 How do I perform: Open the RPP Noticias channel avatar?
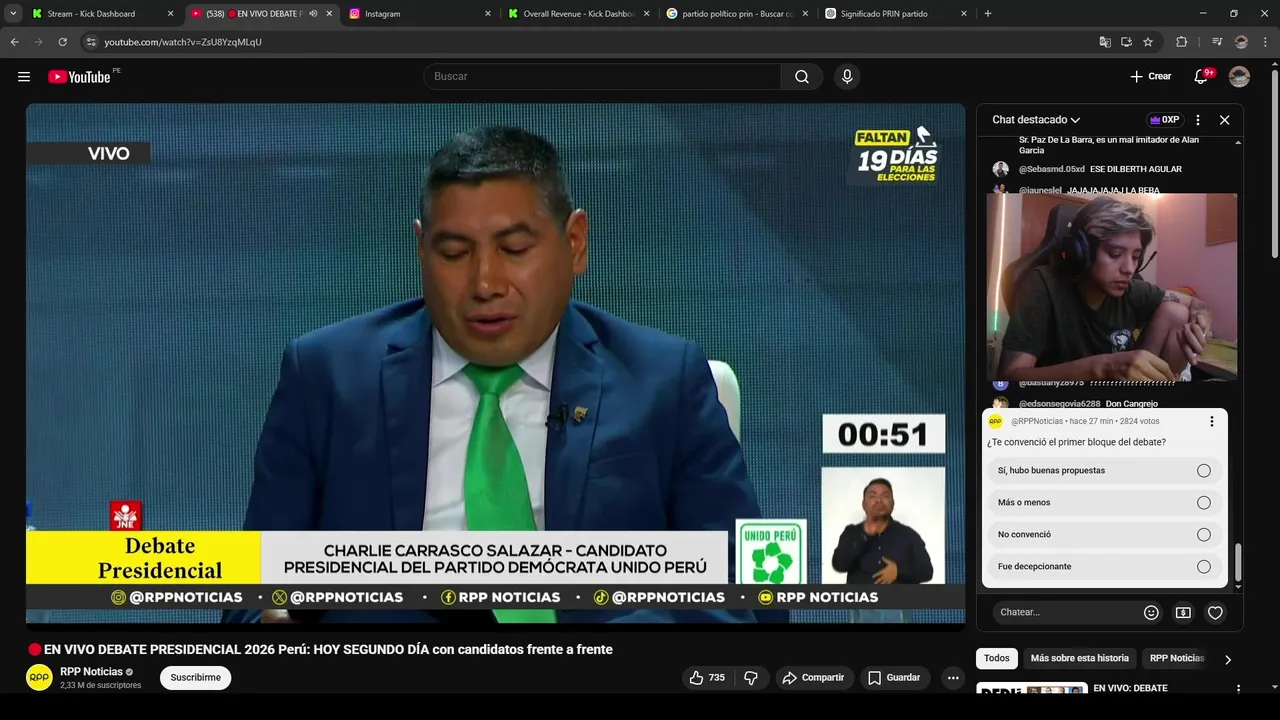coord(39,678)
